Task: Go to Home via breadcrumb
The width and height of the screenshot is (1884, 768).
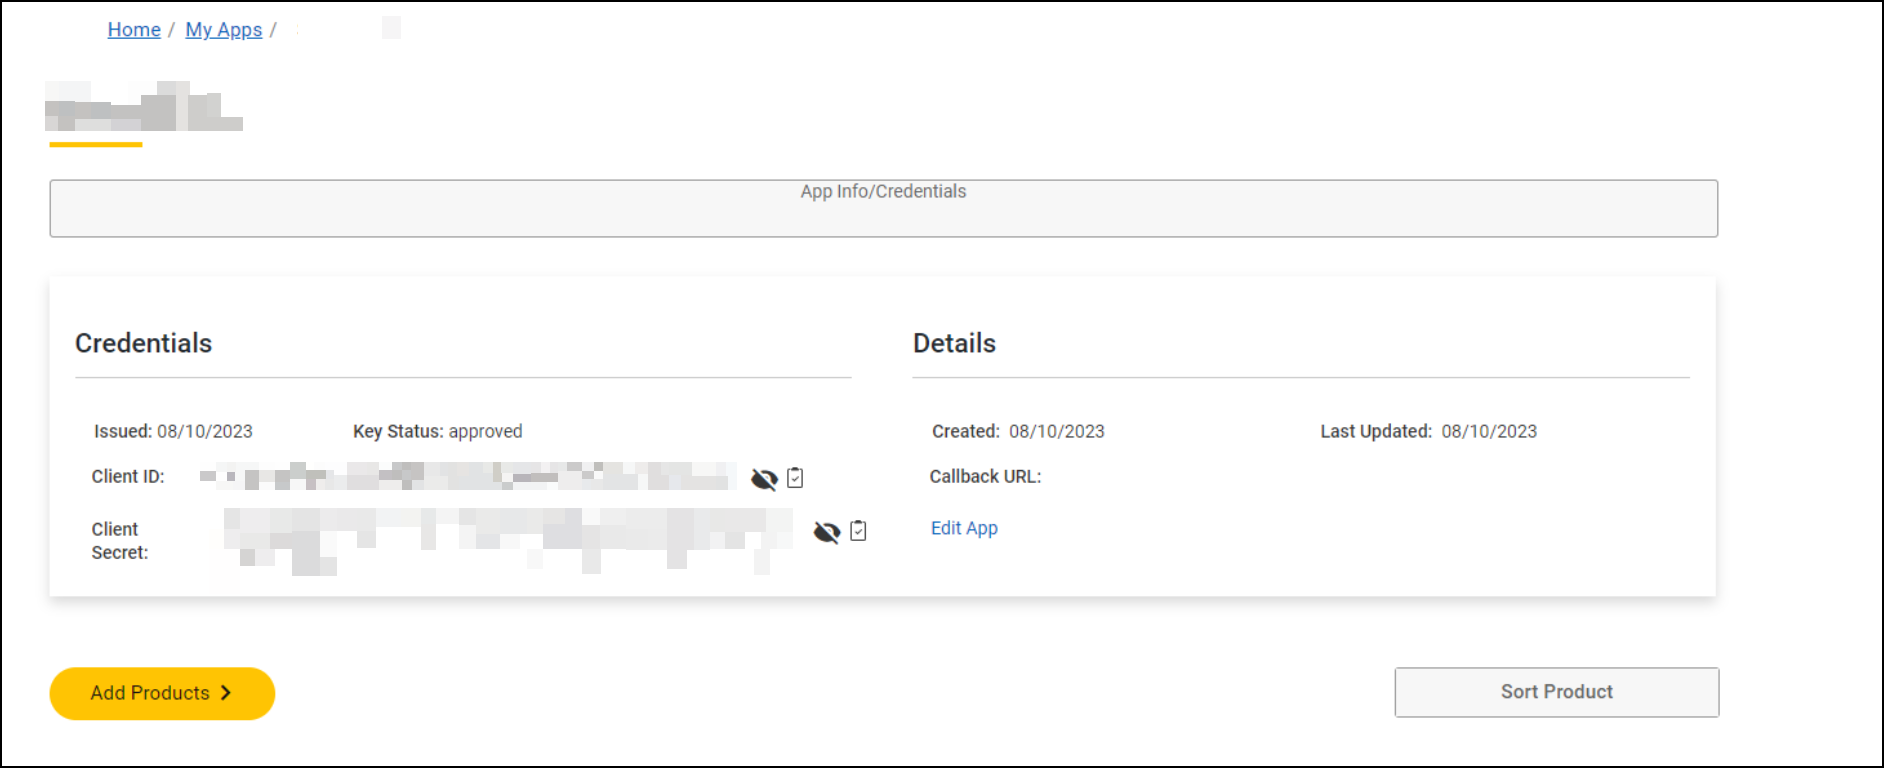Action: pyautogui.click(x=134, y=30)
